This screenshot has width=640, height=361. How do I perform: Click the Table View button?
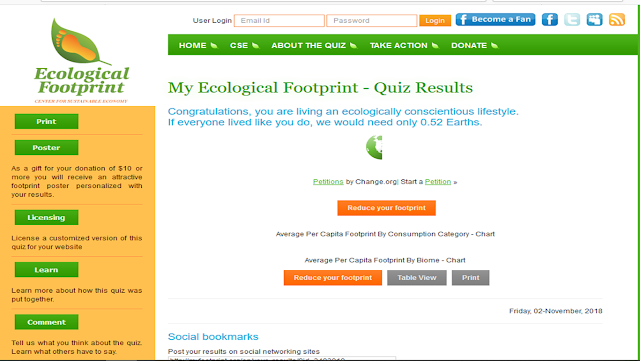(417, 278)
